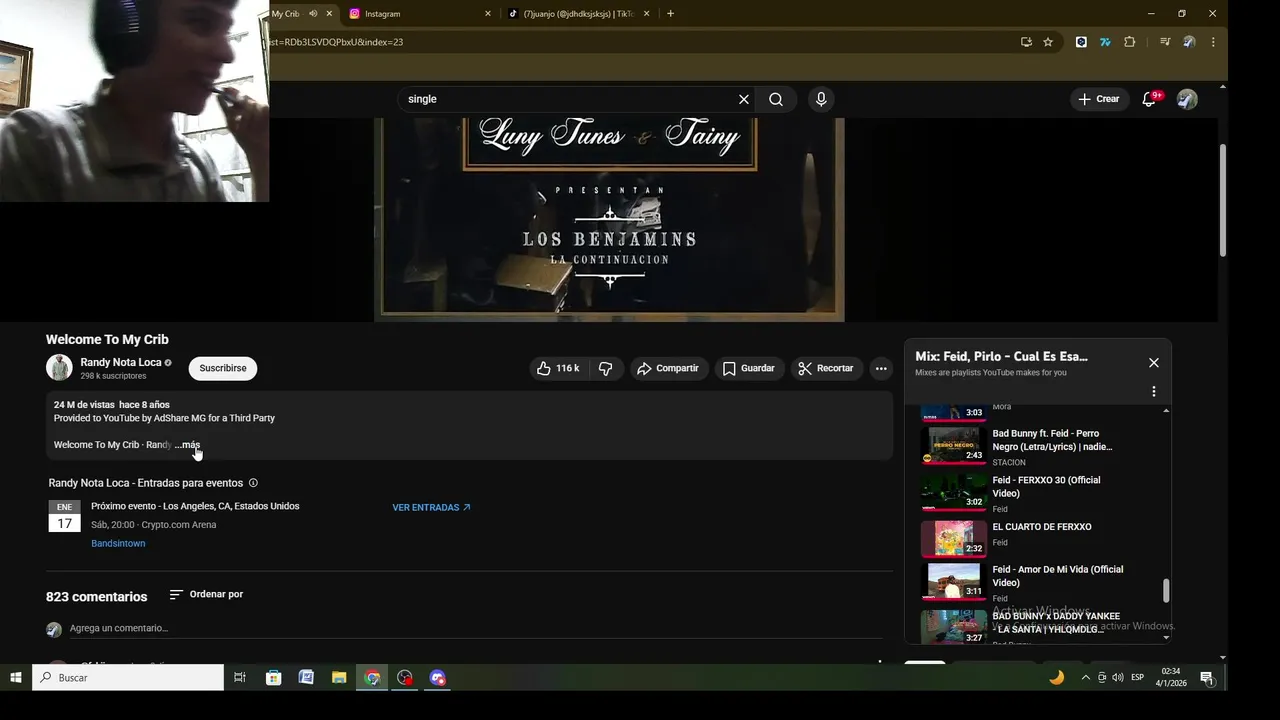
Task: Click the volume icon in system tray
Action: pos(1117,677)
